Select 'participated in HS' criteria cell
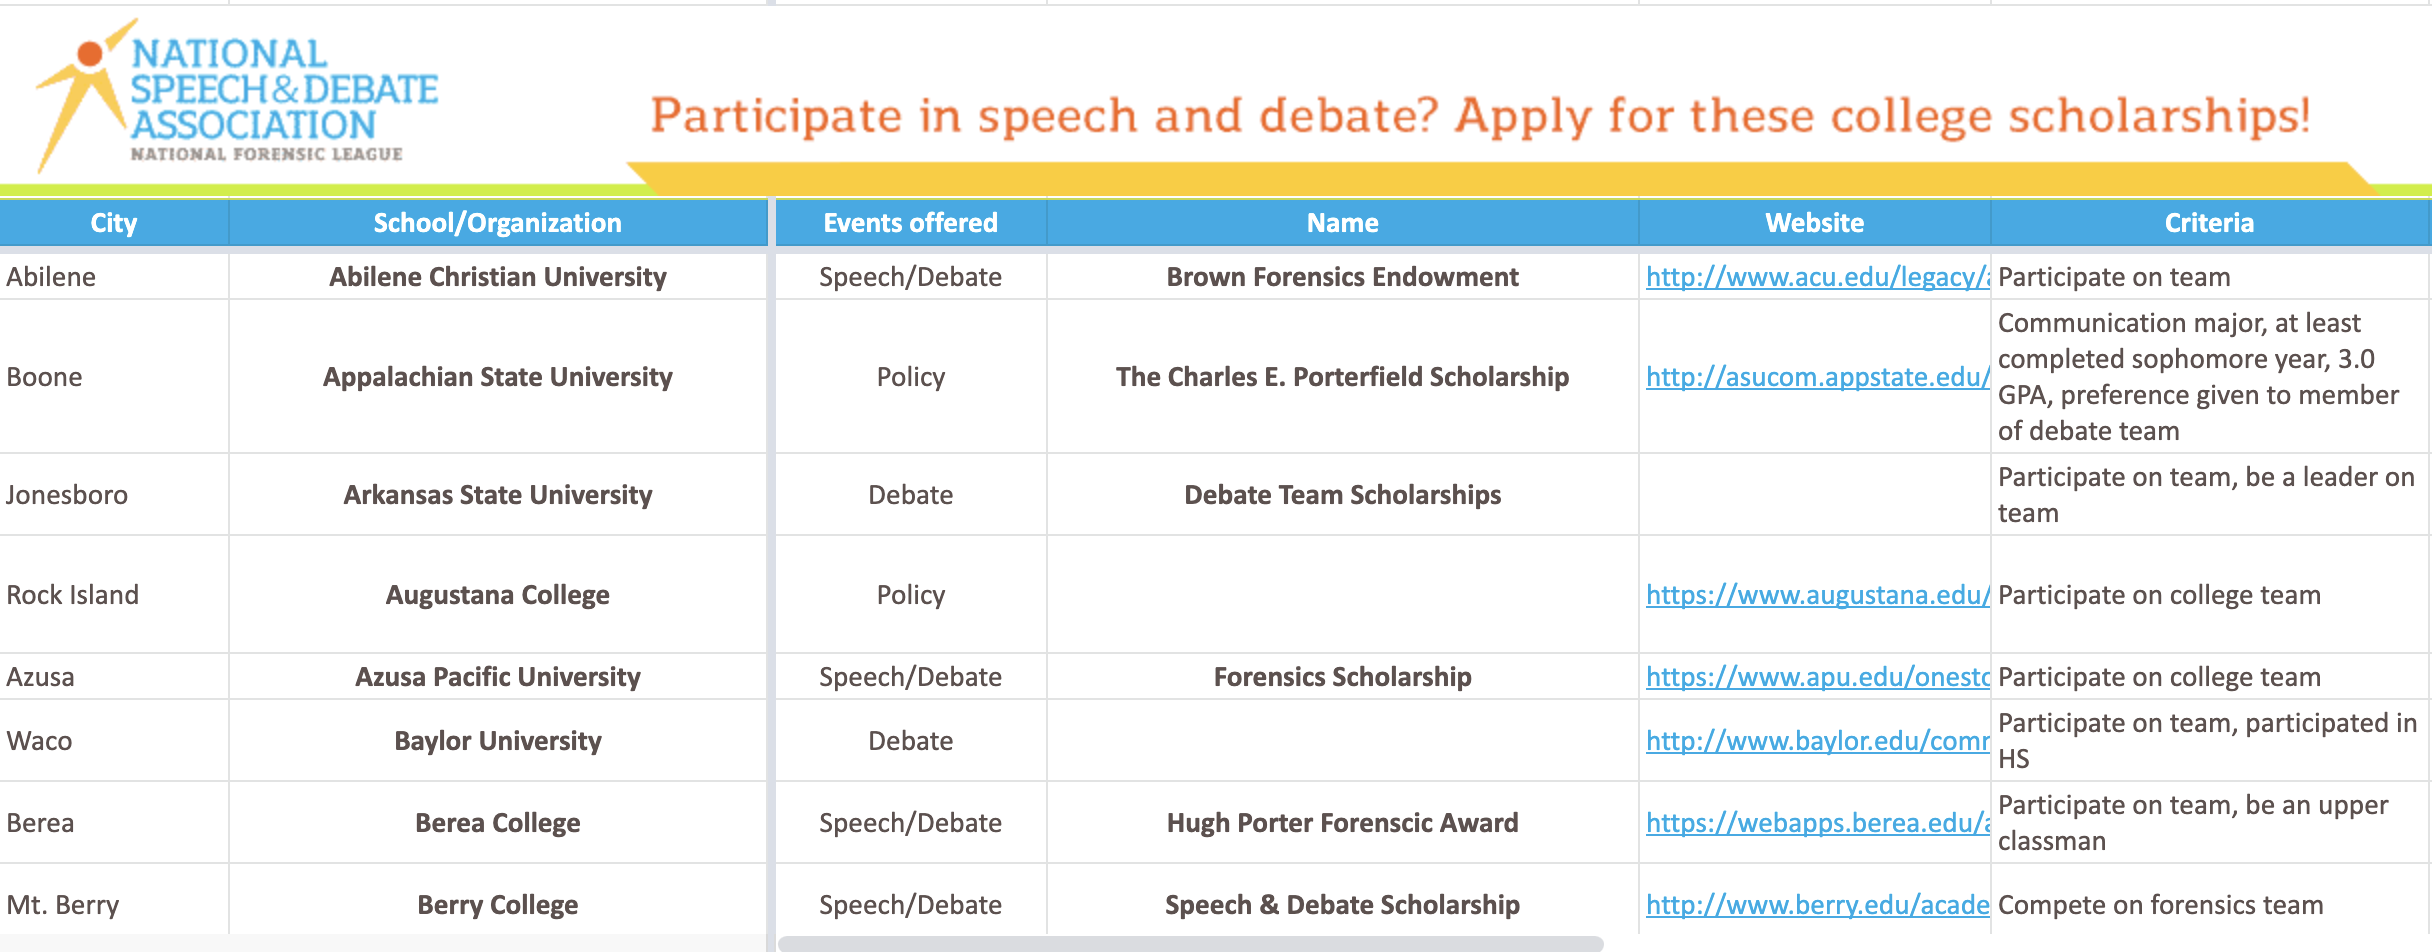This screenshot has width=2432, height=952. click(x=2210, y=741)
